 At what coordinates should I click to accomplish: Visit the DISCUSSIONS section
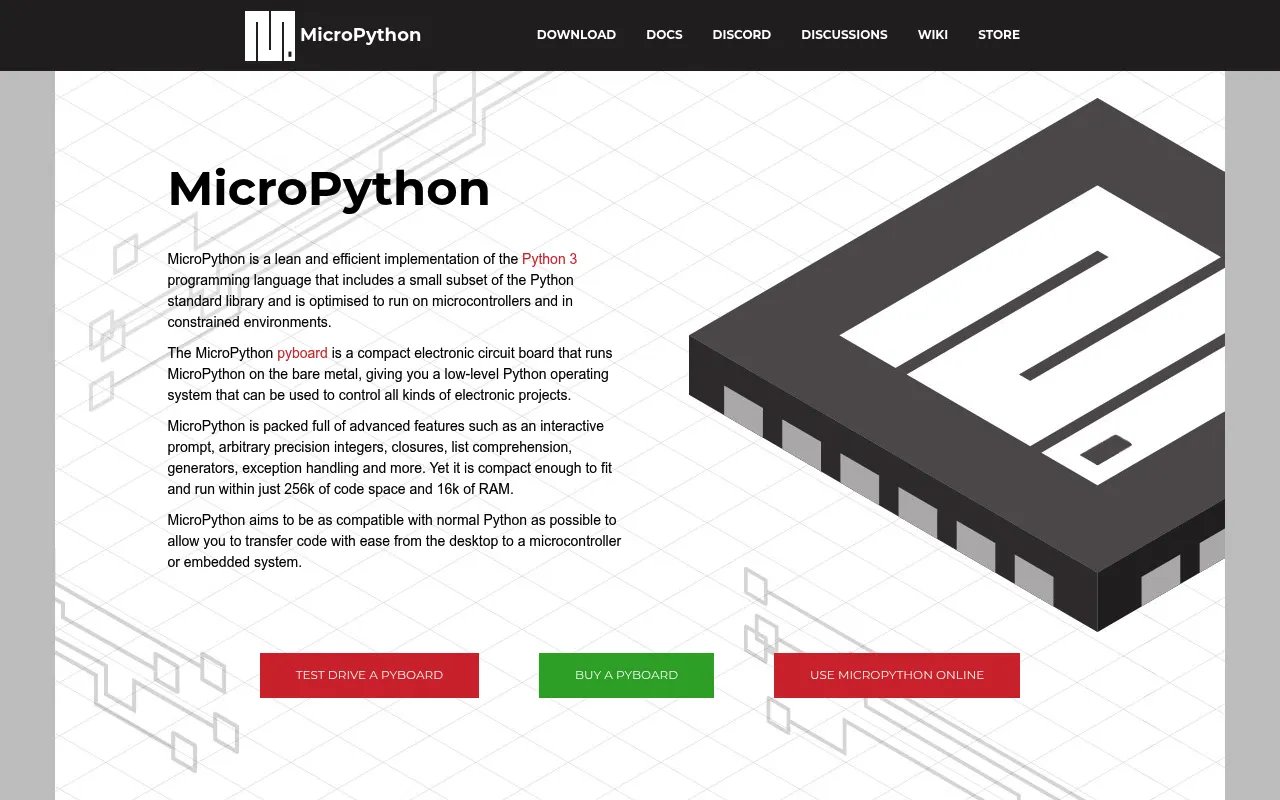(x=844, y=35)
